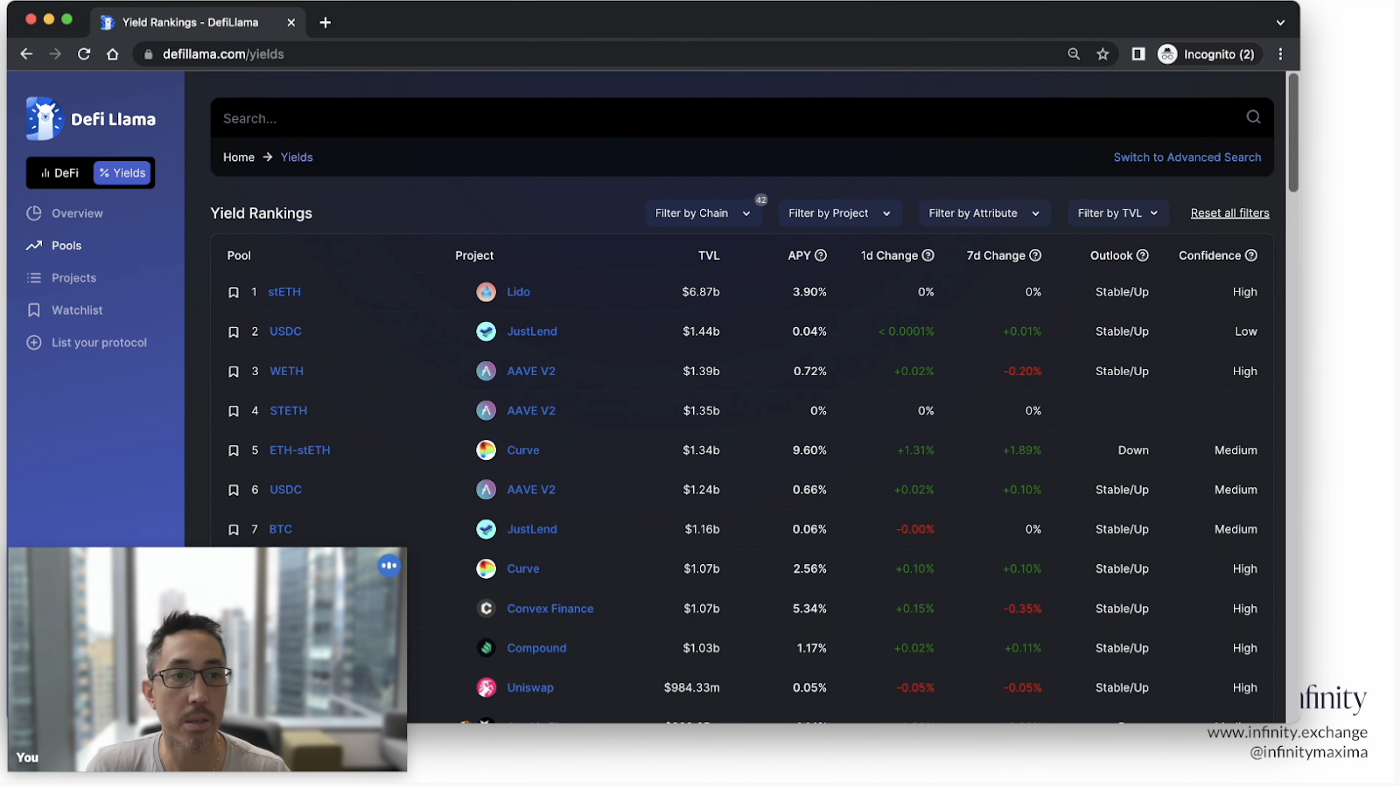Toggle the browser side panel icon
The height and width of the screenshot is (786, 1400).
click(x=1138, y=54)
